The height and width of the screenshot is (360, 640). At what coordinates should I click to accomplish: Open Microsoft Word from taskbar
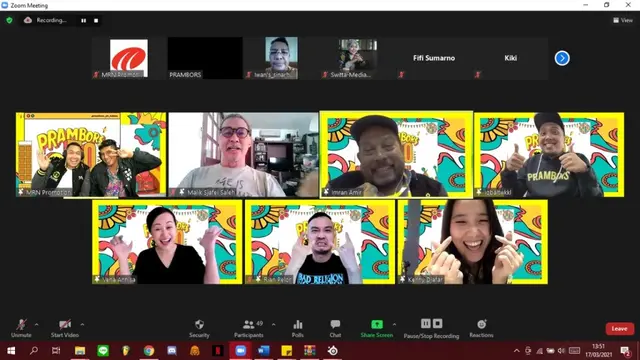264,351
